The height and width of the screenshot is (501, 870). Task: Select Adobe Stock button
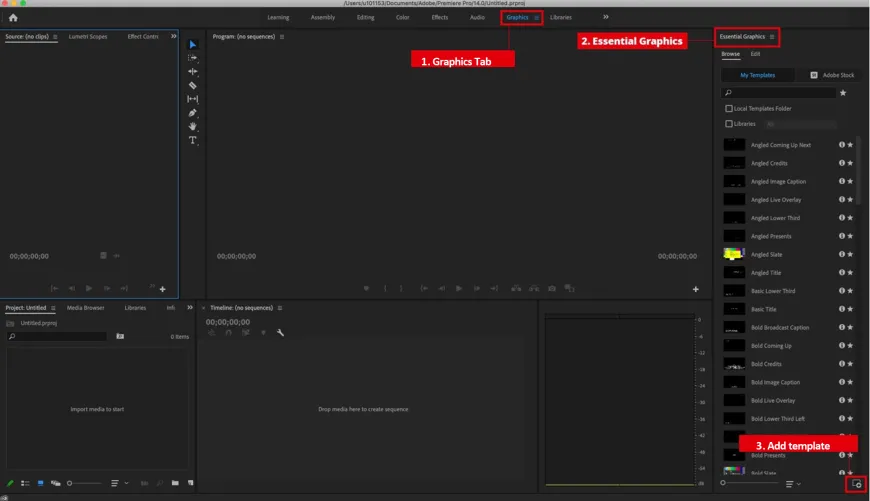(x=832, y=75)
